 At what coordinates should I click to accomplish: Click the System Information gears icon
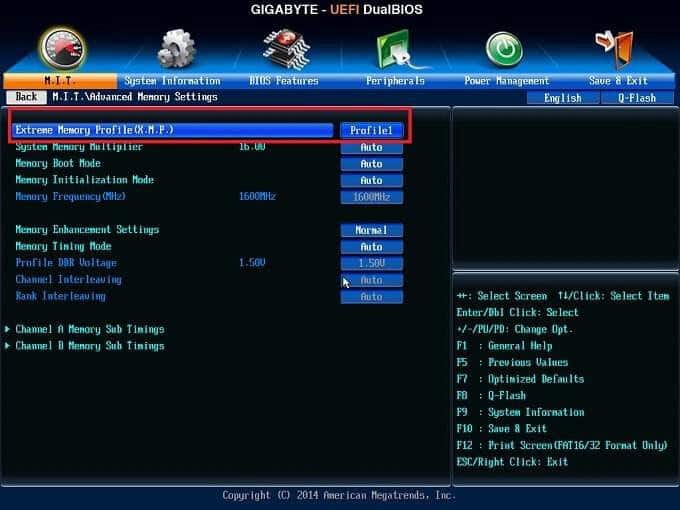click(x=176, y=48)
